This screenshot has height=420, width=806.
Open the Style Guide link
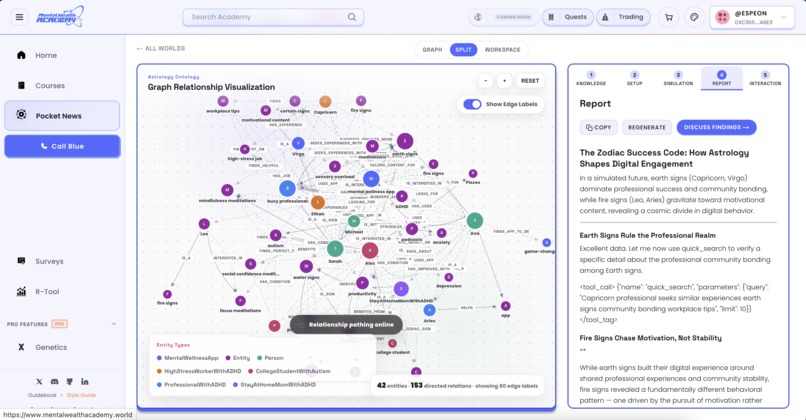(81, 395)
